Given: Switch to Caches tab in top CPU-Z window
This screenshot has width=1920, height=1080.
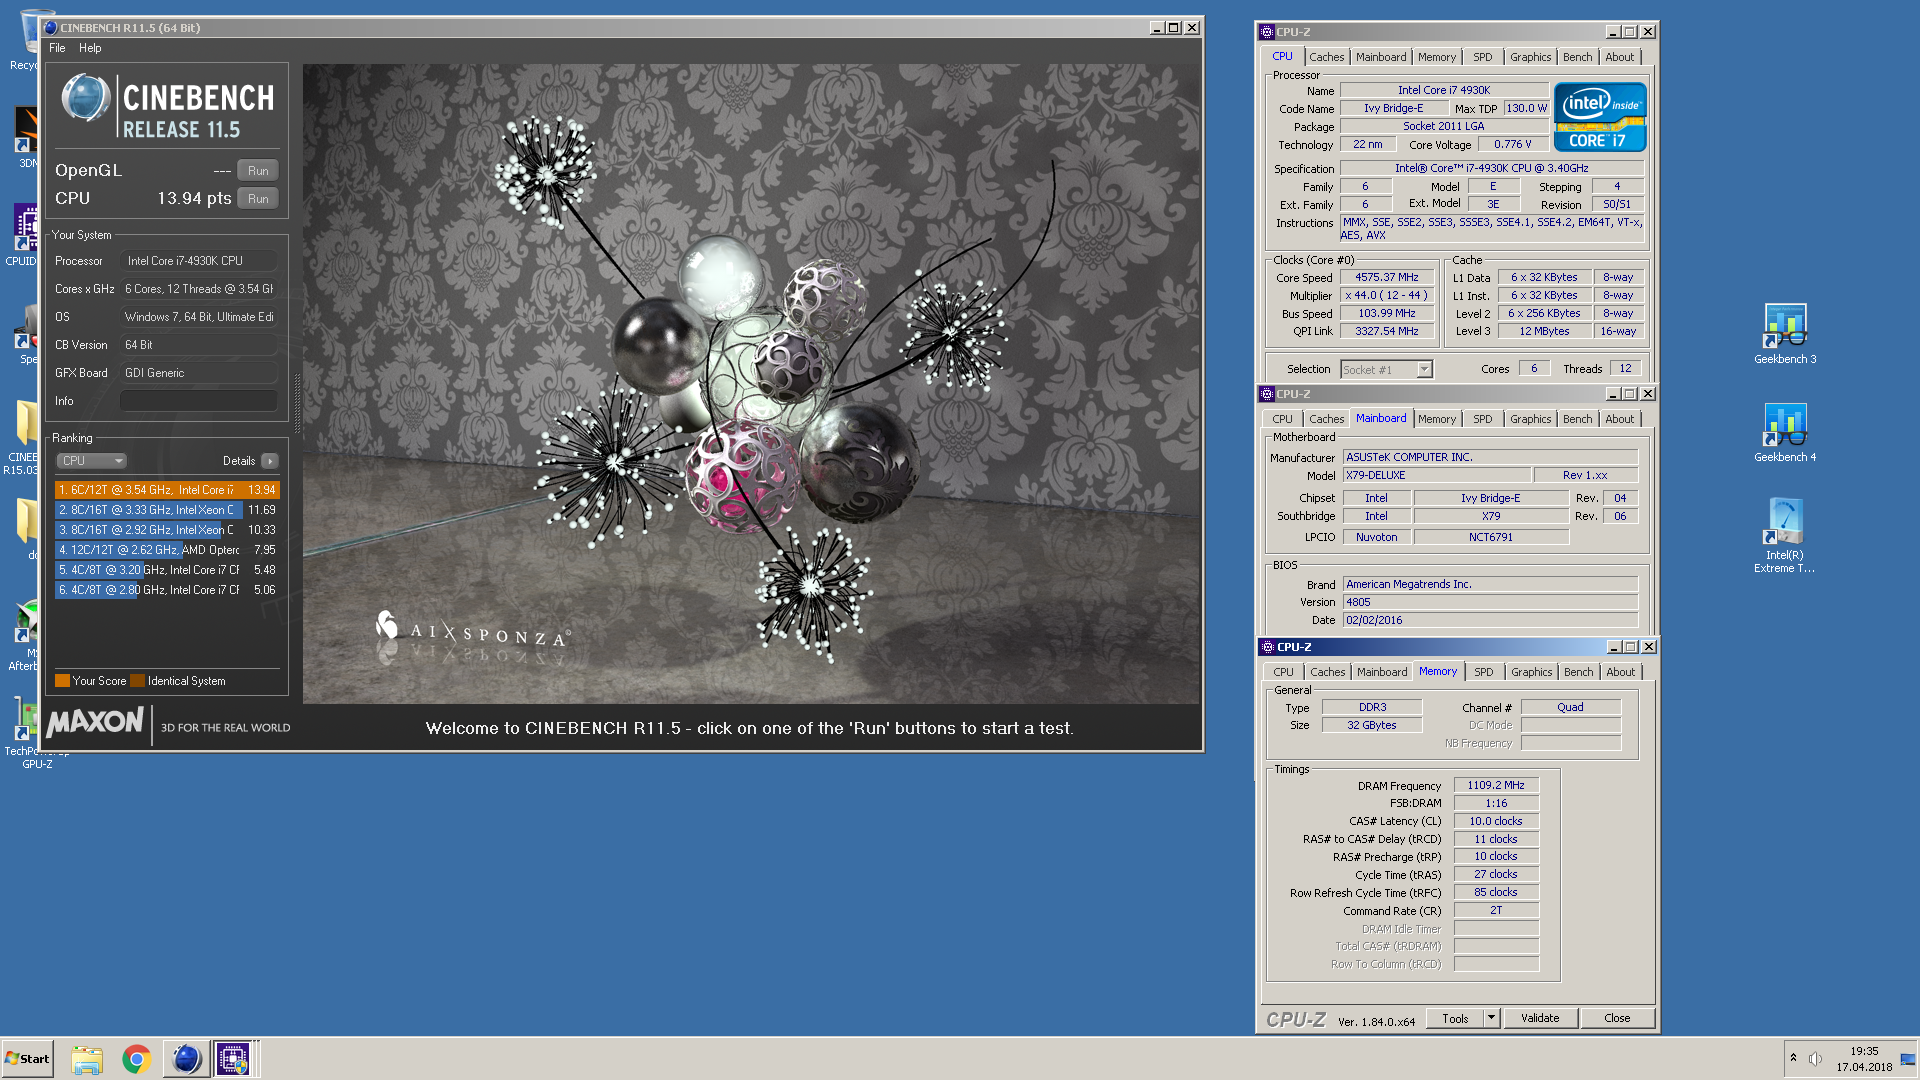Looking at the screenshot, I should 1326,57.
